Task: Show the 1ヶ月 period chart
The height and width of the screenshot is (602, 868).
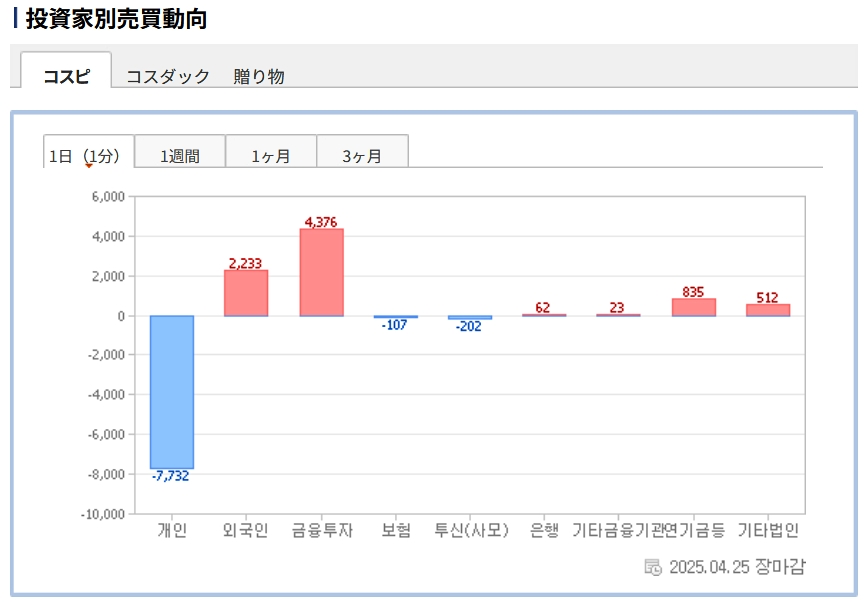Action: coord(271,156)
